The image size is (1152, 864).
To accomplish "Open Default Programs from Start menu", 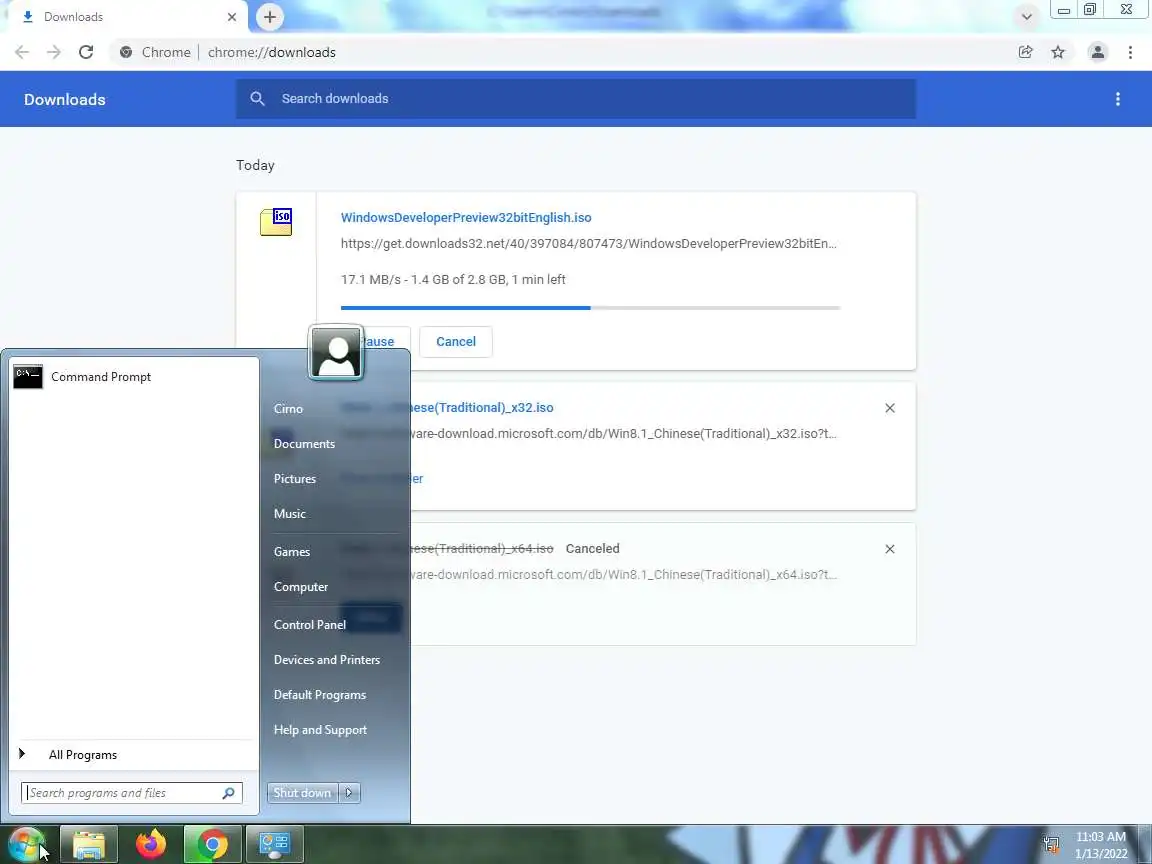I will [320, 695].
